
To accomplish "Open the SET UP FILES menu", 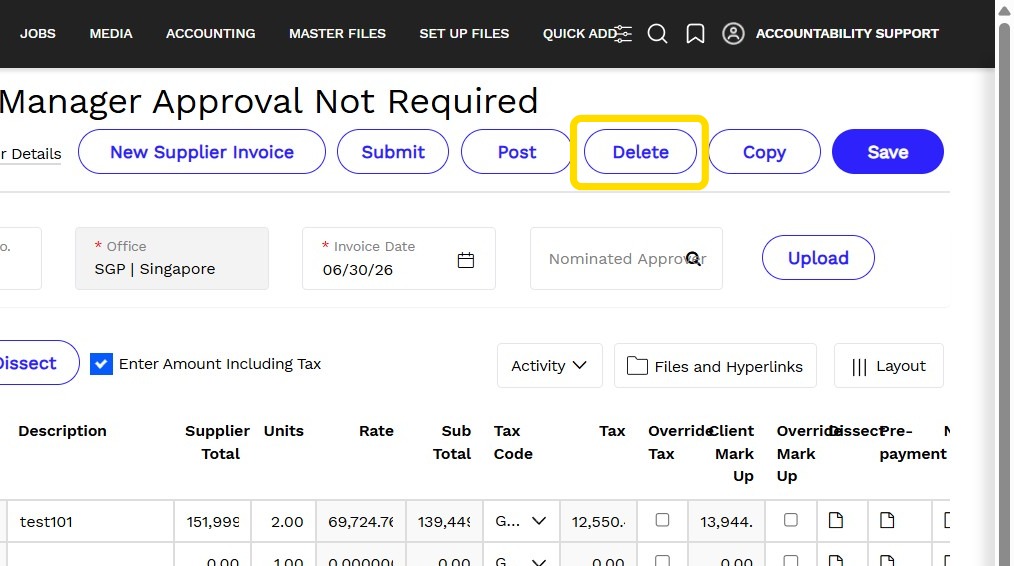I will pyautogui.click(x=464, y=34).
